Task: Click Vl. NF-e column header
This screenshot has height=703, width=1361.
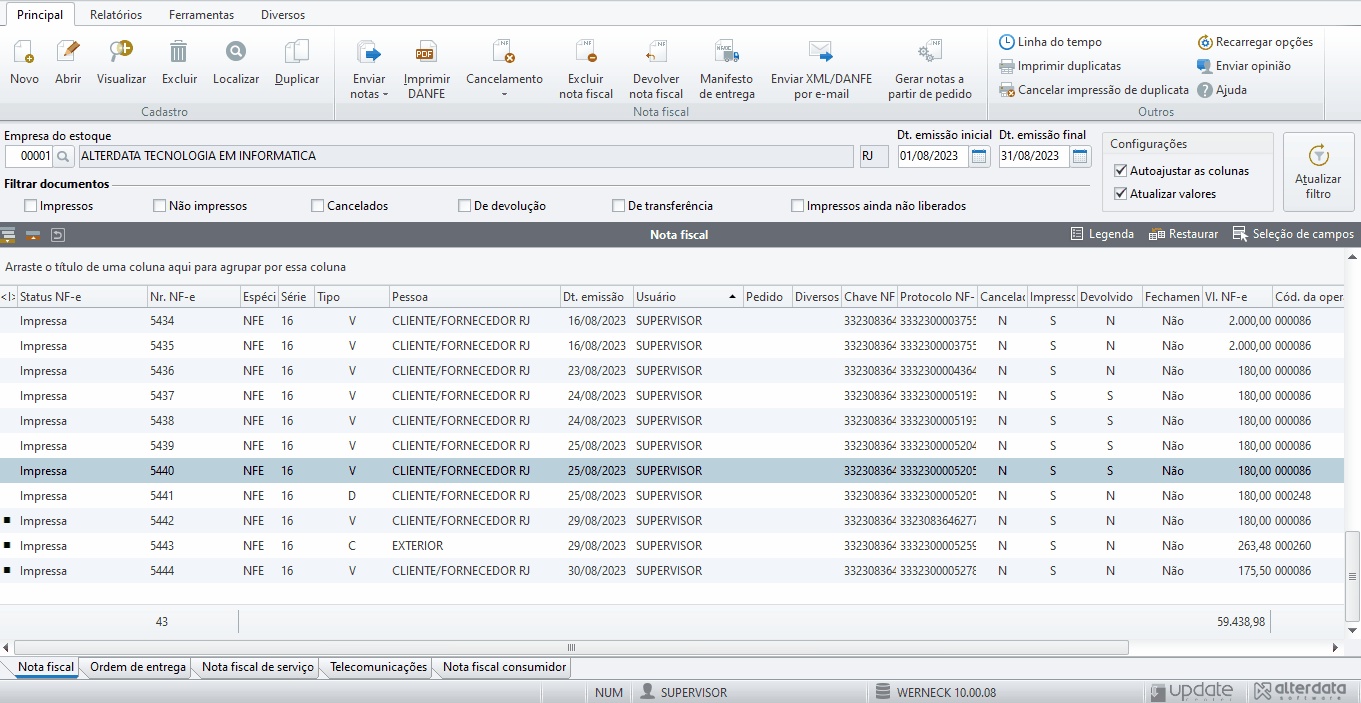Action: [x=1236, y=297]
